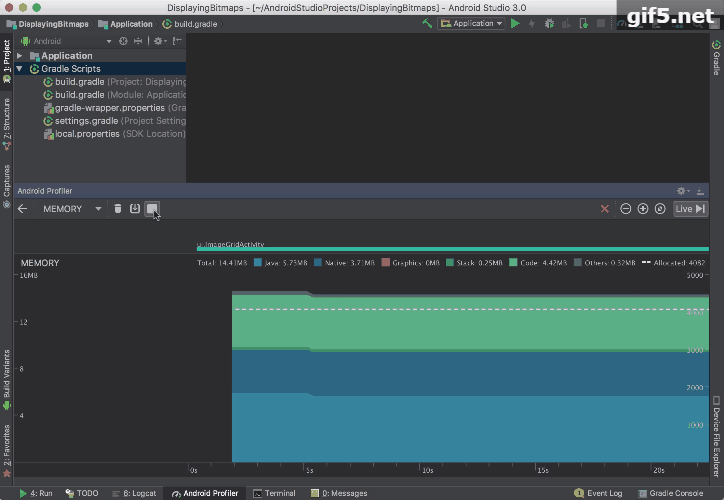Open Z: Structure side tab
The width and height of the screenshot is (724, 500).
click(x=6, y=124)
